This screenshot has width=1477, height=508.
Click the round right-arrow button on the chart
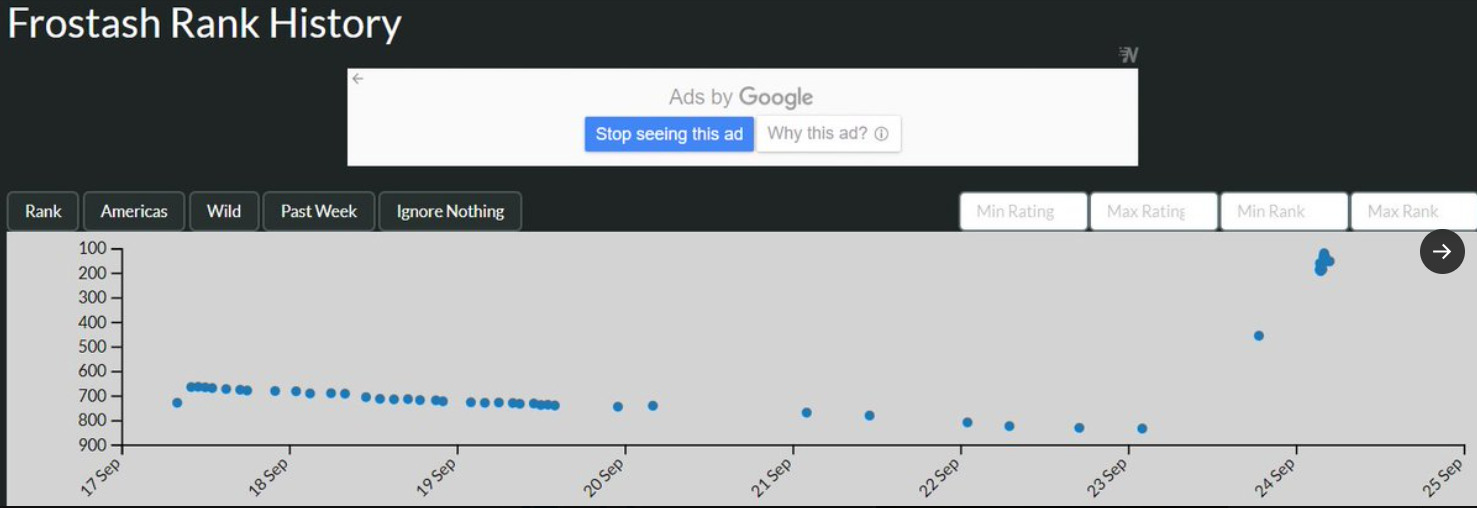[1442, 252]
